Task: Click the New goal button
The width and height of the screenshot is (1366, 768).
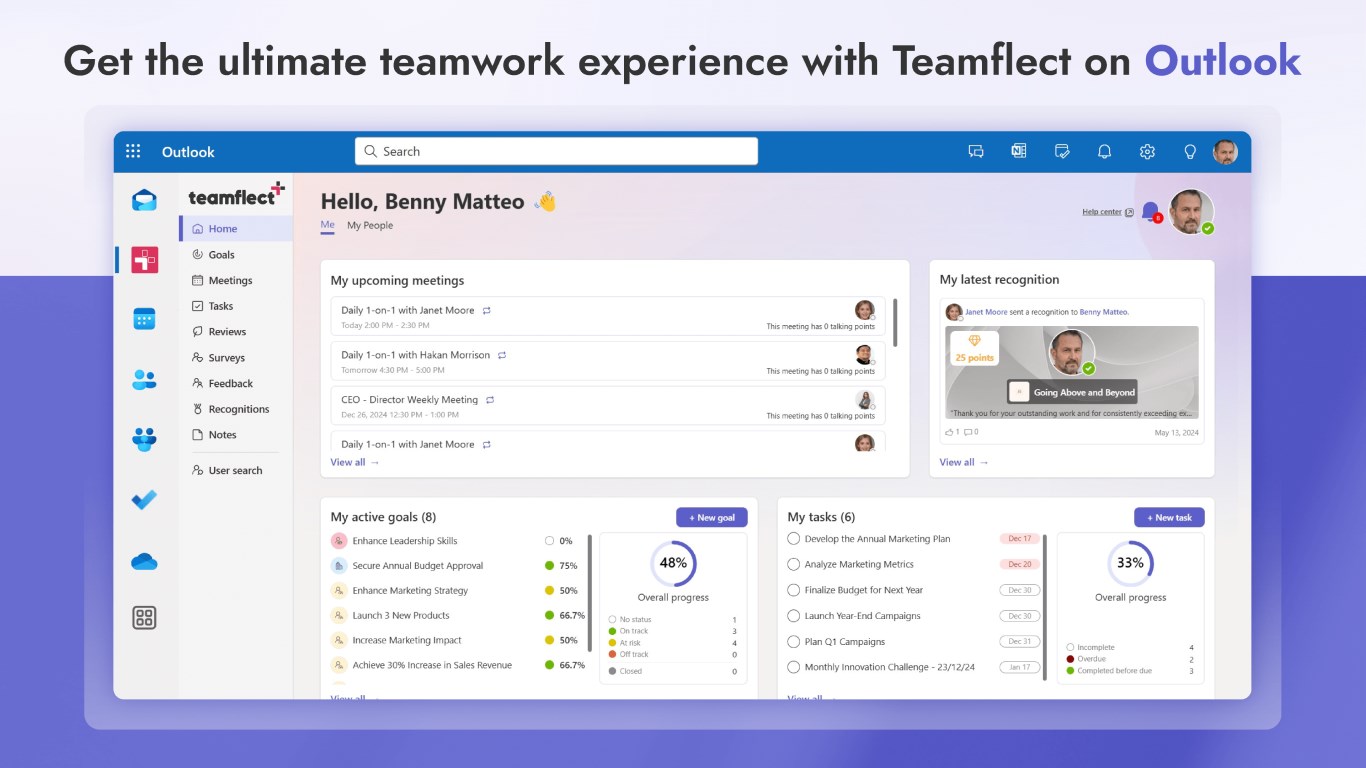Action: coord(712,517)
